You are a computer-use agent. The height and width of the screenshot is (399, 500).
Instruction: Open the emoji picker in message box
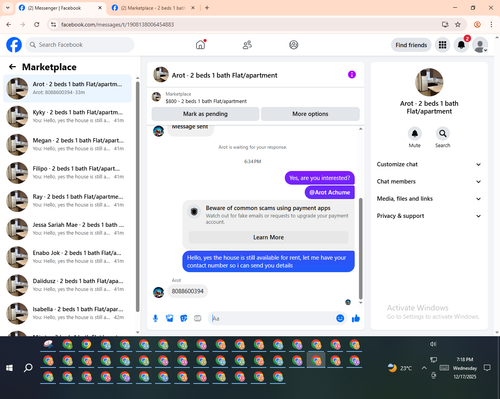point(340,318)
